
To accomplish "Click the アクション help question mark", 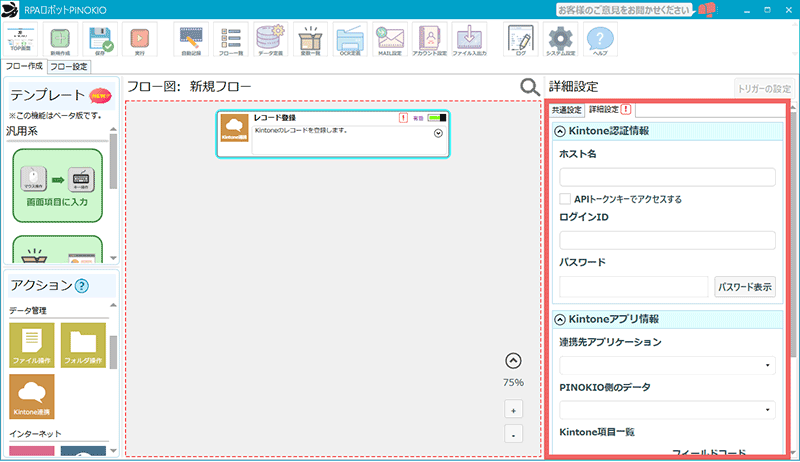I will pyautogui.click(x=82, y=286).
